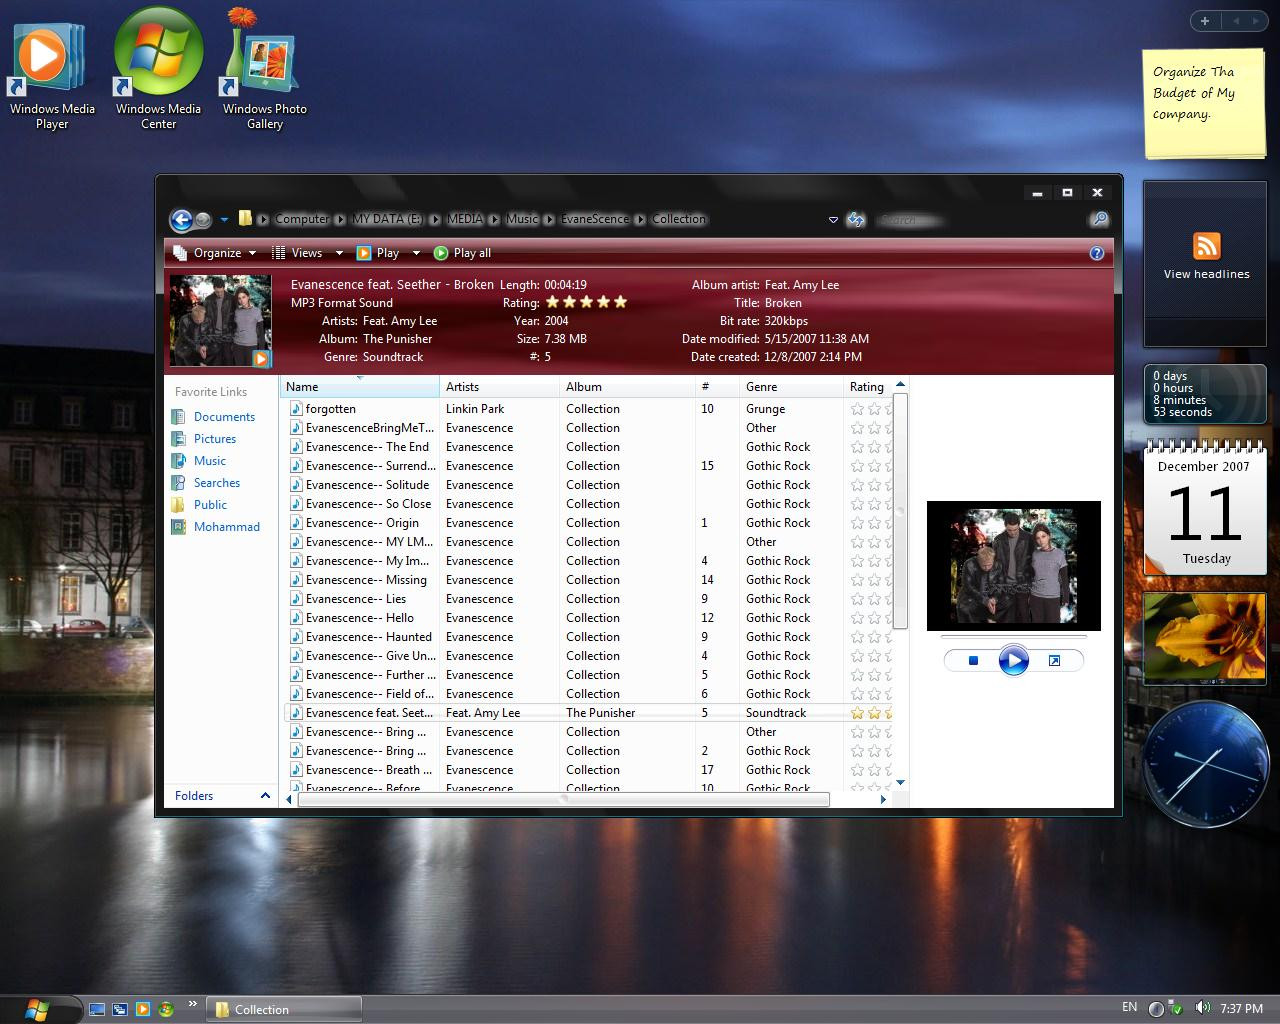Viewport: 1280px width, 1024px height.
Task: Launch Media Player from quick launch
Action: [142, 1009]
